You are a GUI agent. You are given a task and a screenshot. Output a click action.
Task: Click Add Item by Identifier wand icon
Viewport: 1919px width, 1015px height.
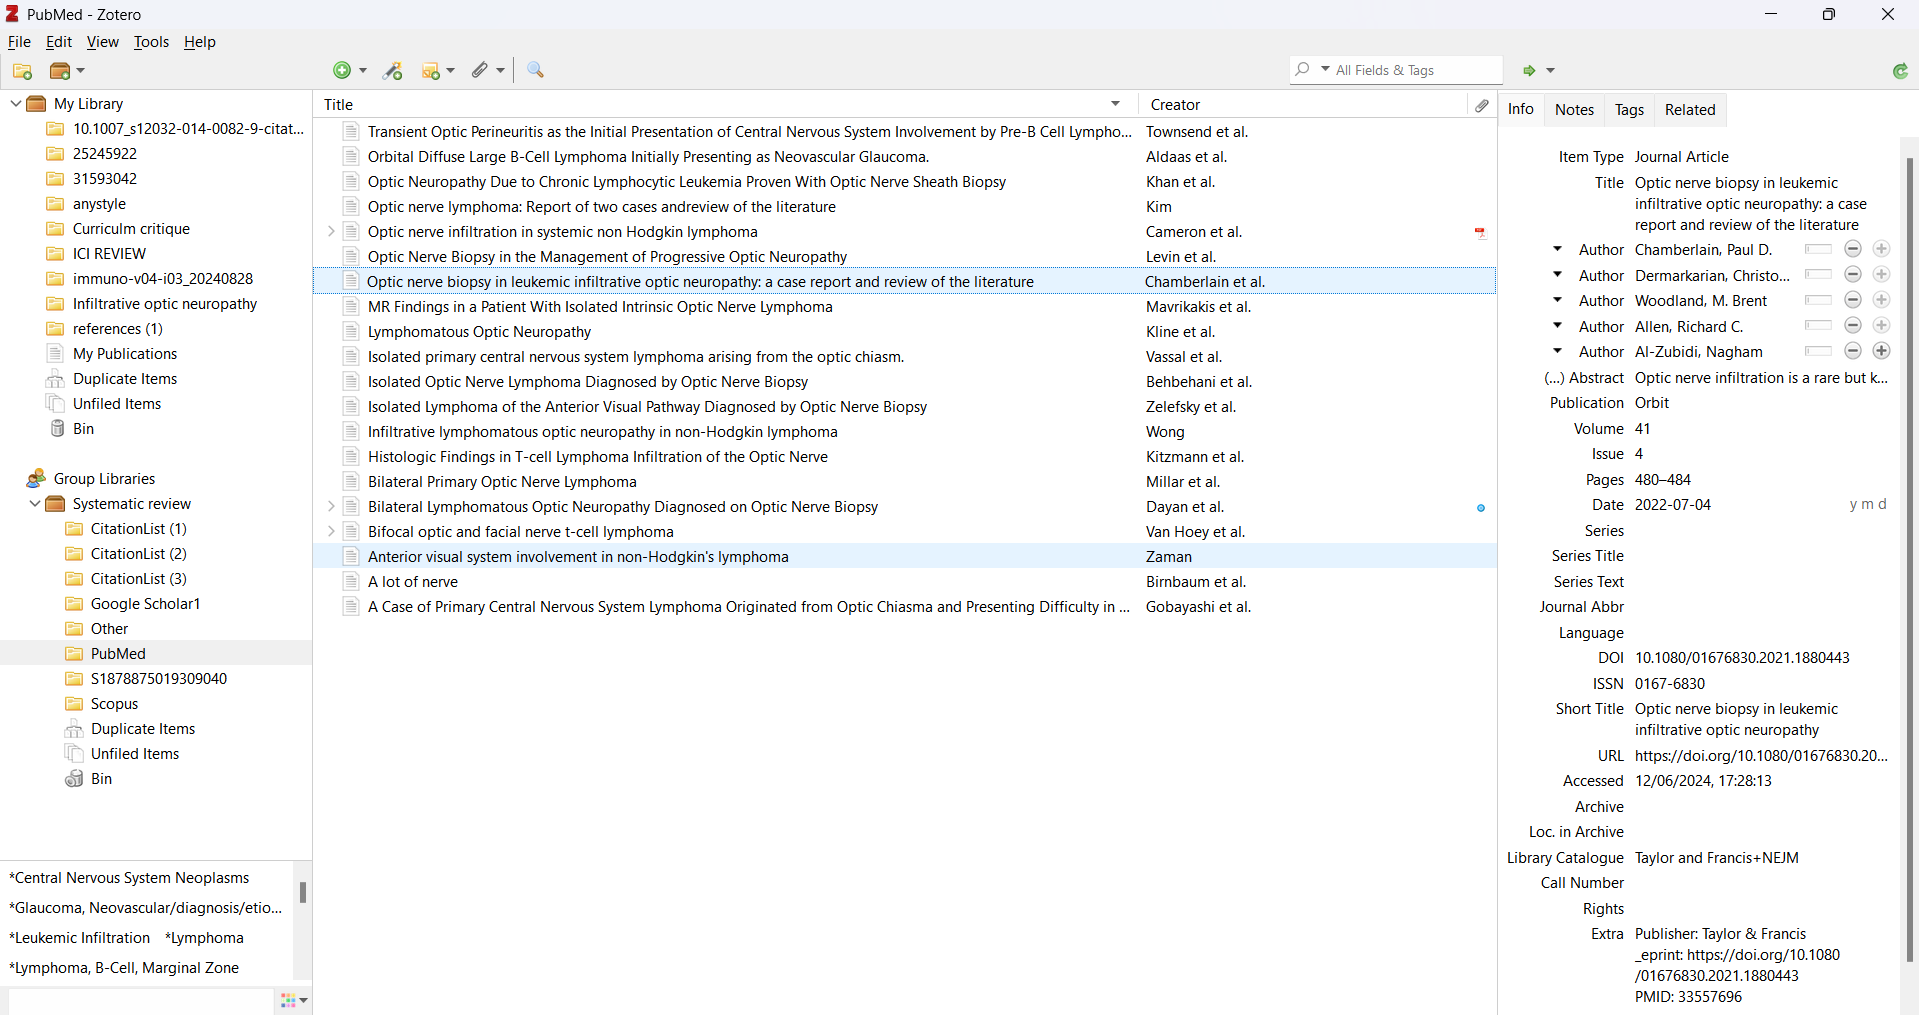[x=393, y=70]
